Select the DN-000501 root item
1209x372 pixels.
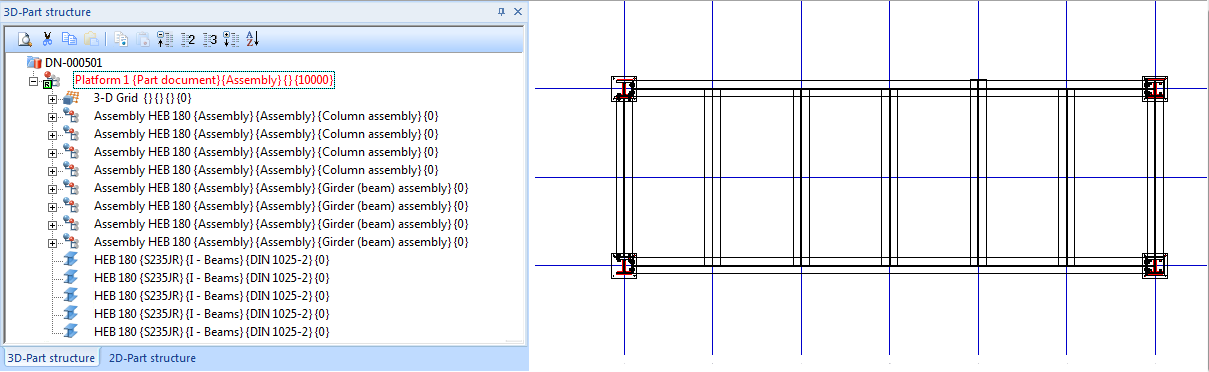pos(73,62)
